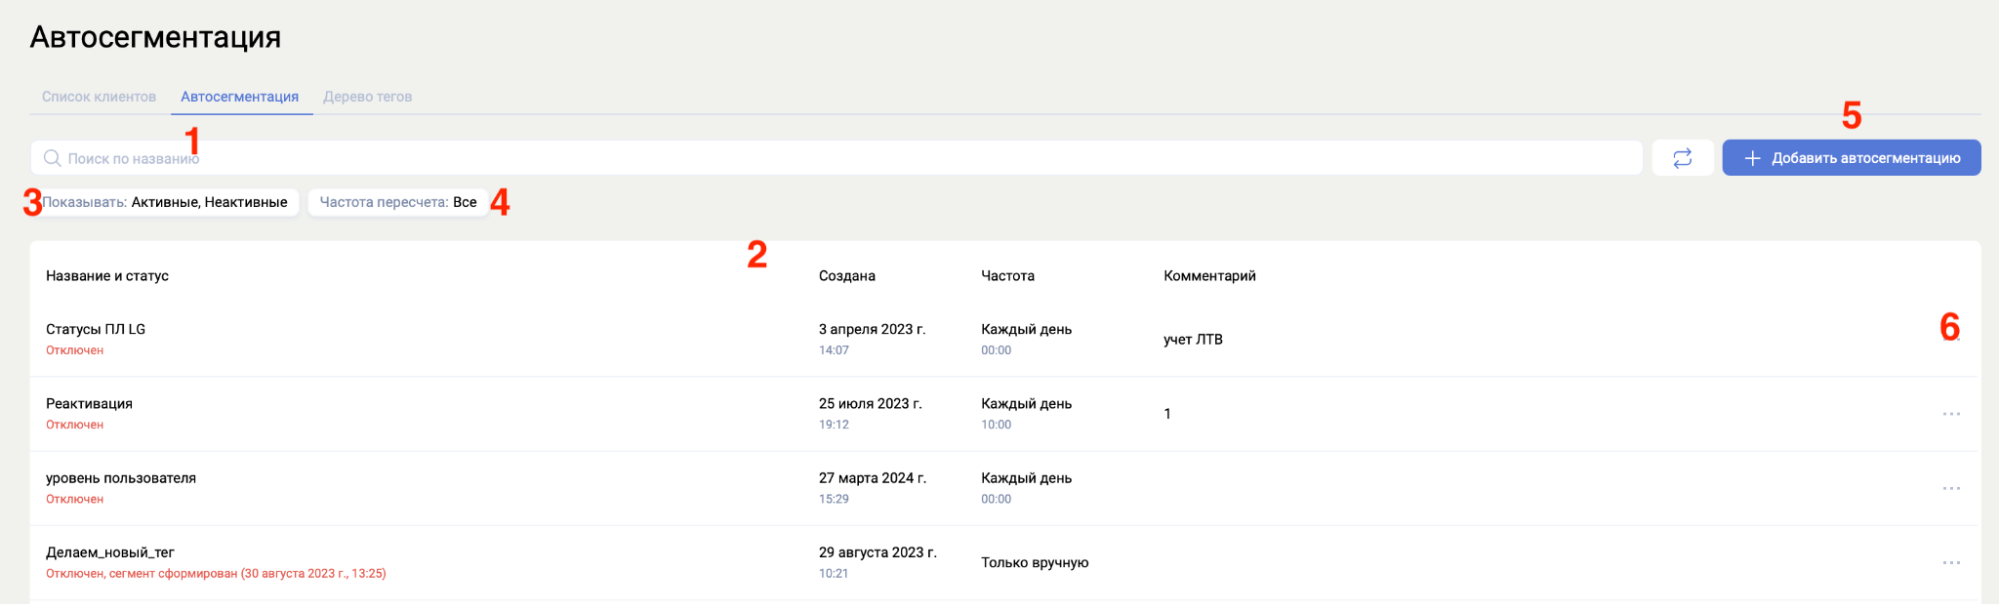
Task: Click the Комментарий column header
Action: pyautogui.click(x=1209, y=276)
